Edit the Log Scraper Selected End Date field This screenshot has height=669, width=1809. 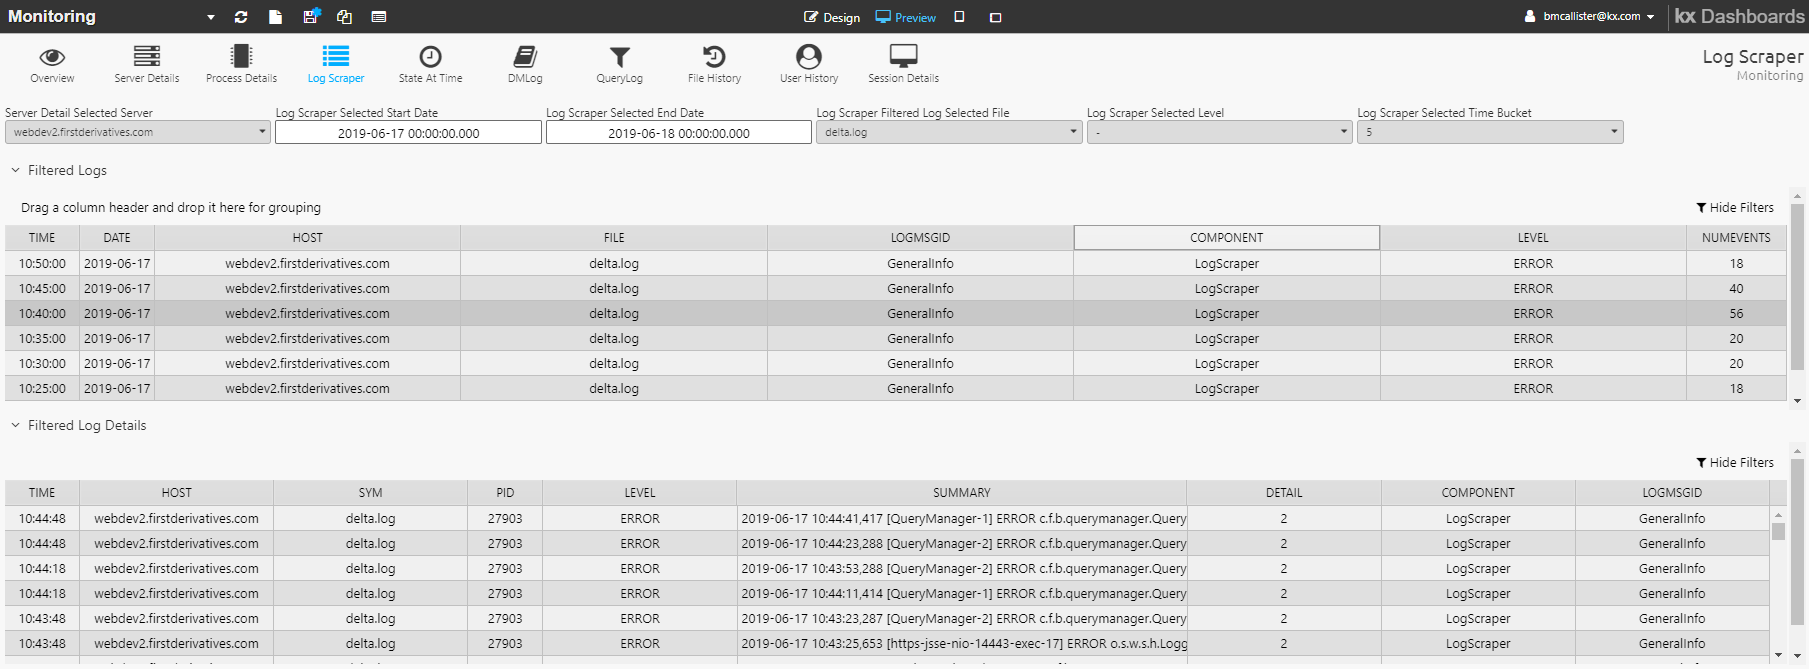click(x=679, y=133)
